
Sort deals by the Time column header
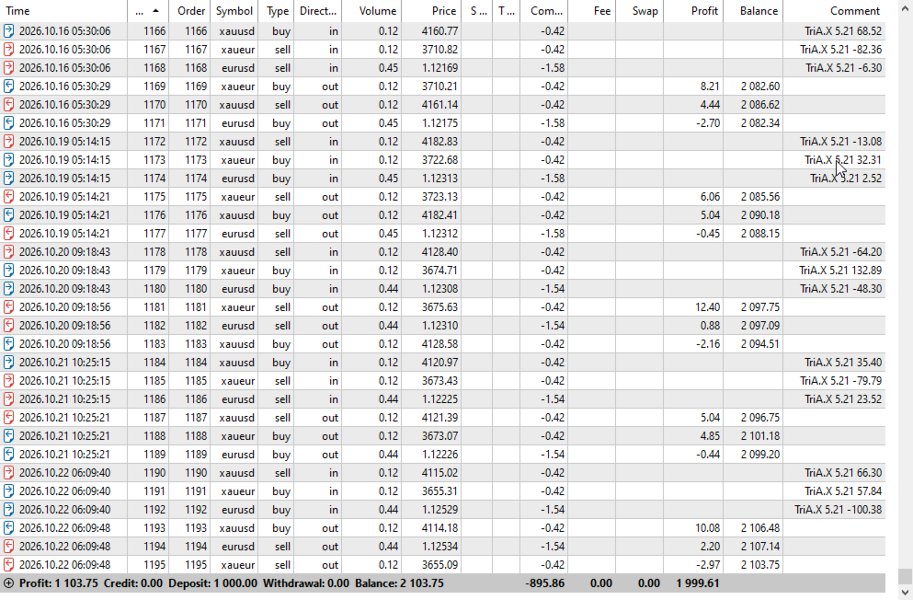coord(63,10)
